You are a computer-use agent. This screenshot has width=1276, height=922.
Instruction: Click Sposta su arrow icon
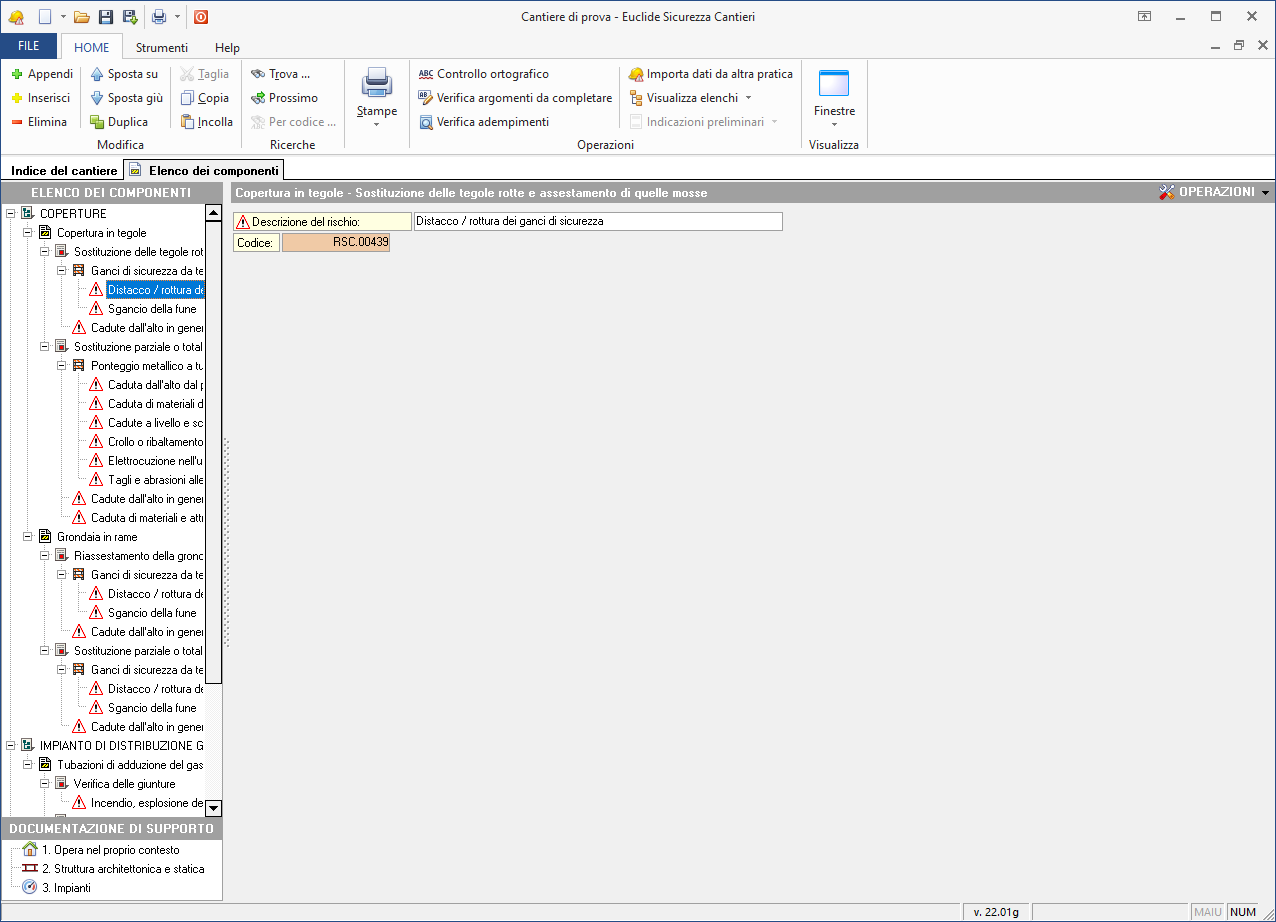[97, 74]
